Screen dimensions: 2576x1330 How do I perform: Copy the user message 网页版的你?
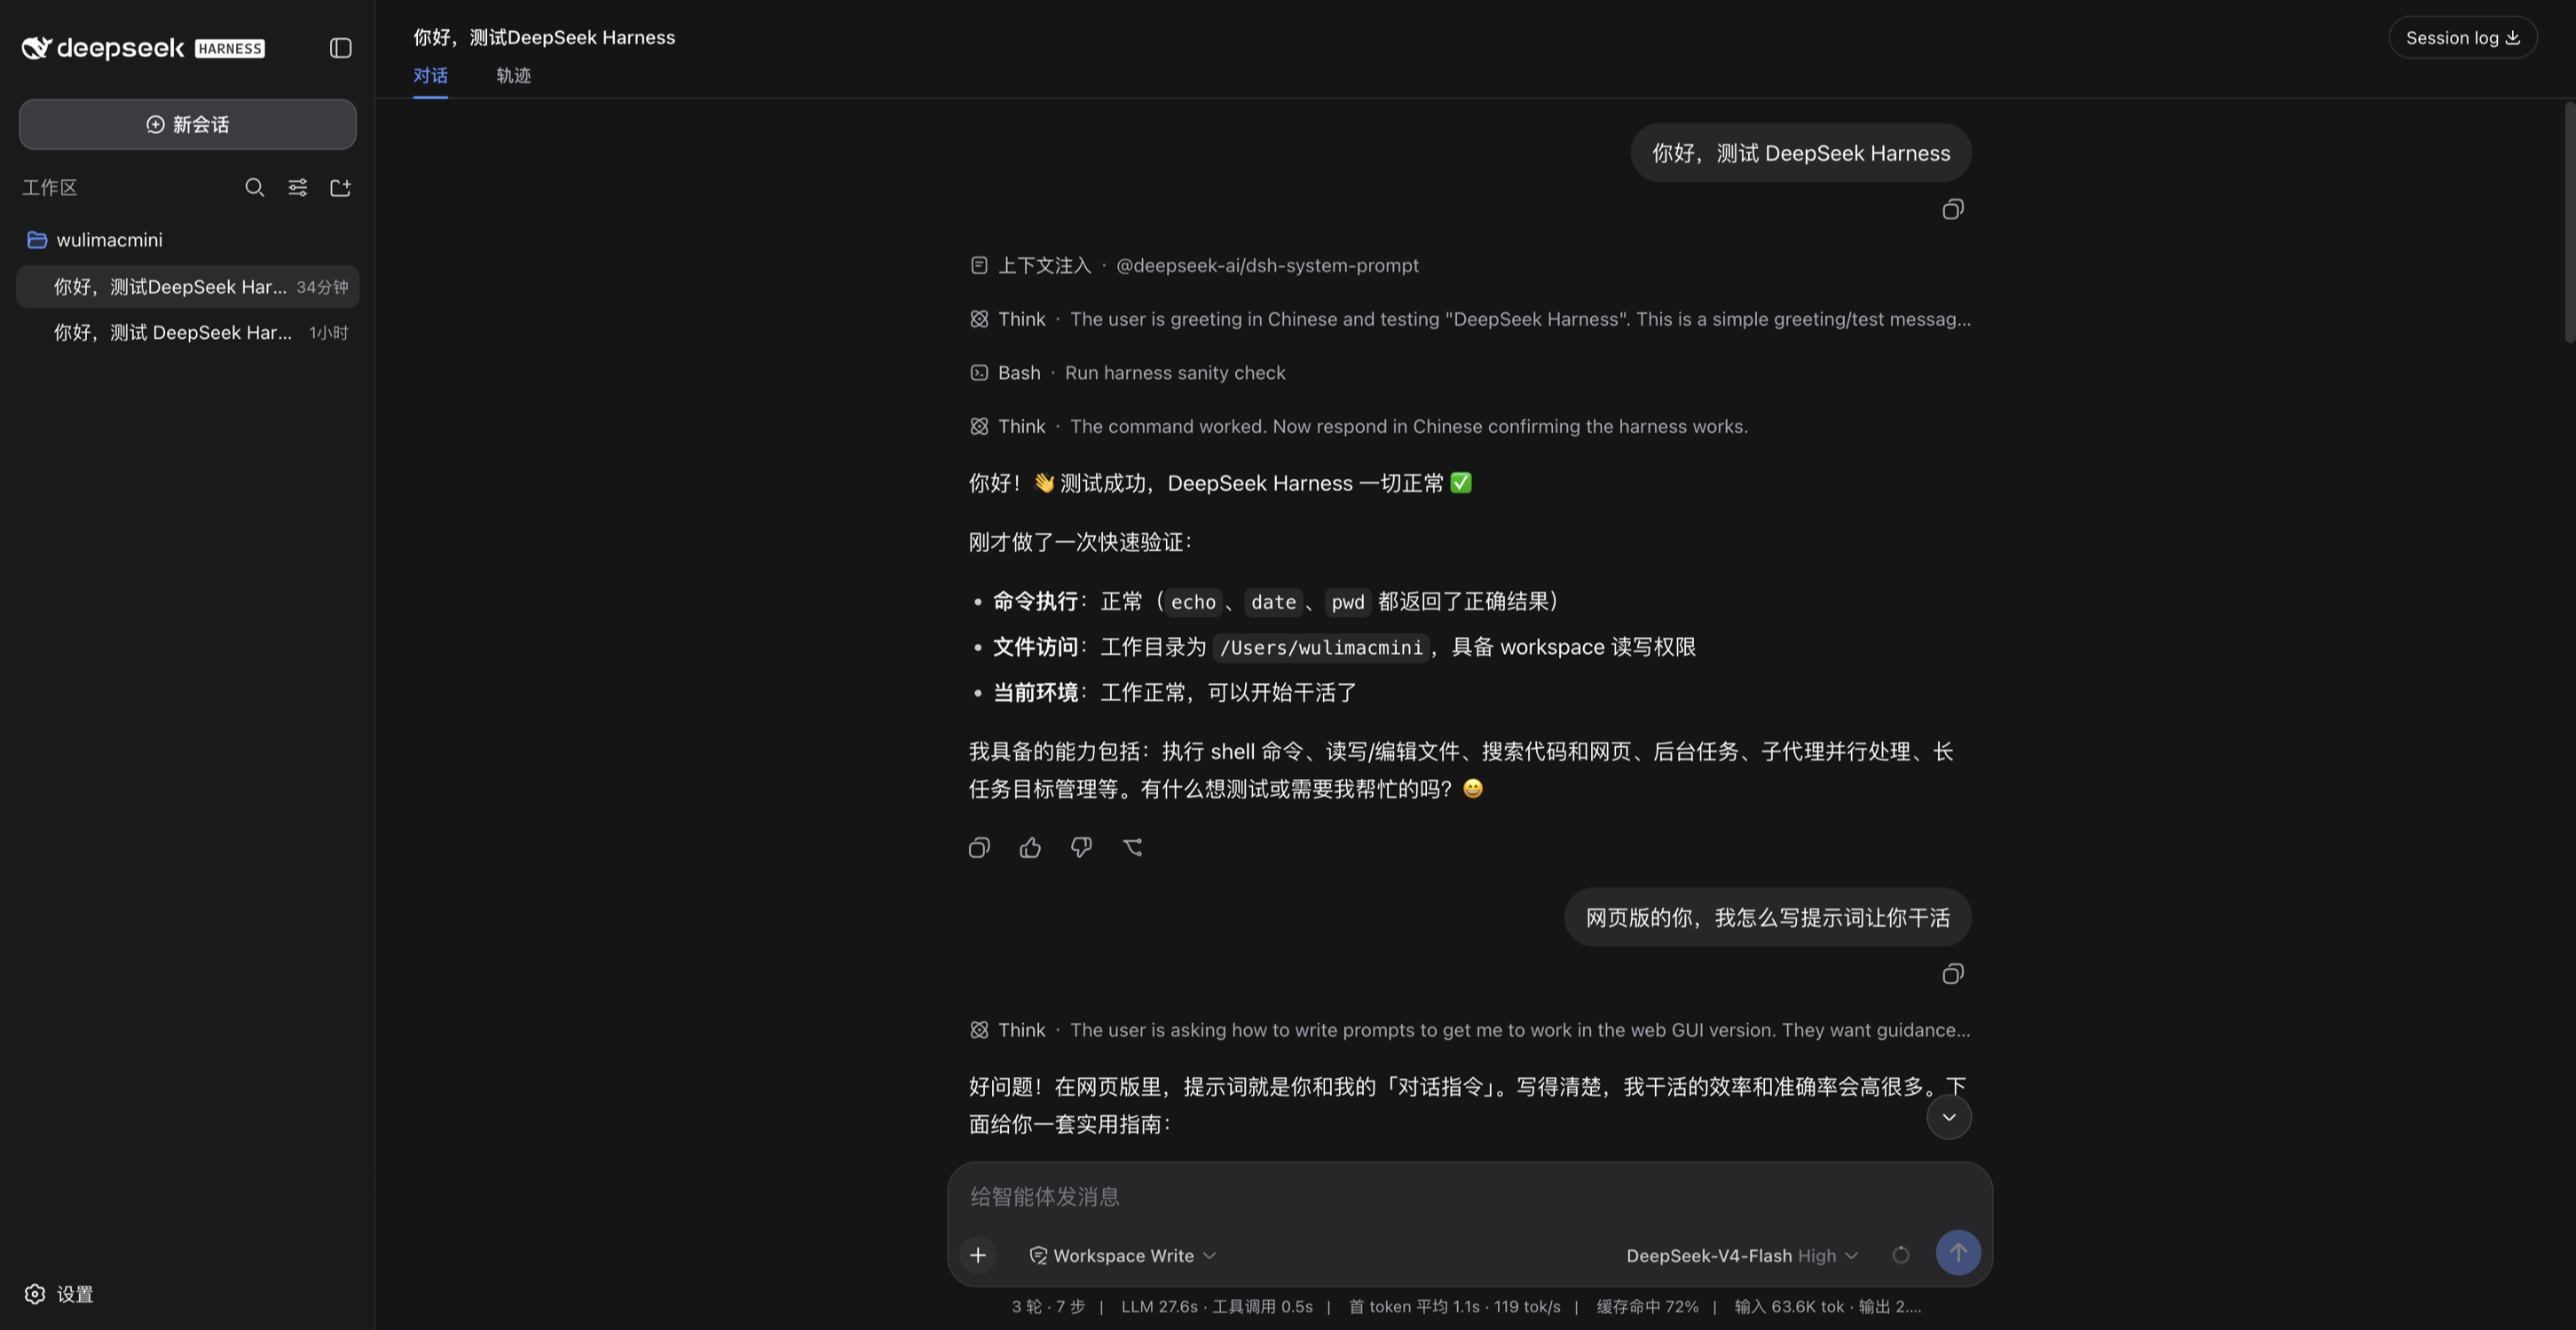coord(1952,974)
